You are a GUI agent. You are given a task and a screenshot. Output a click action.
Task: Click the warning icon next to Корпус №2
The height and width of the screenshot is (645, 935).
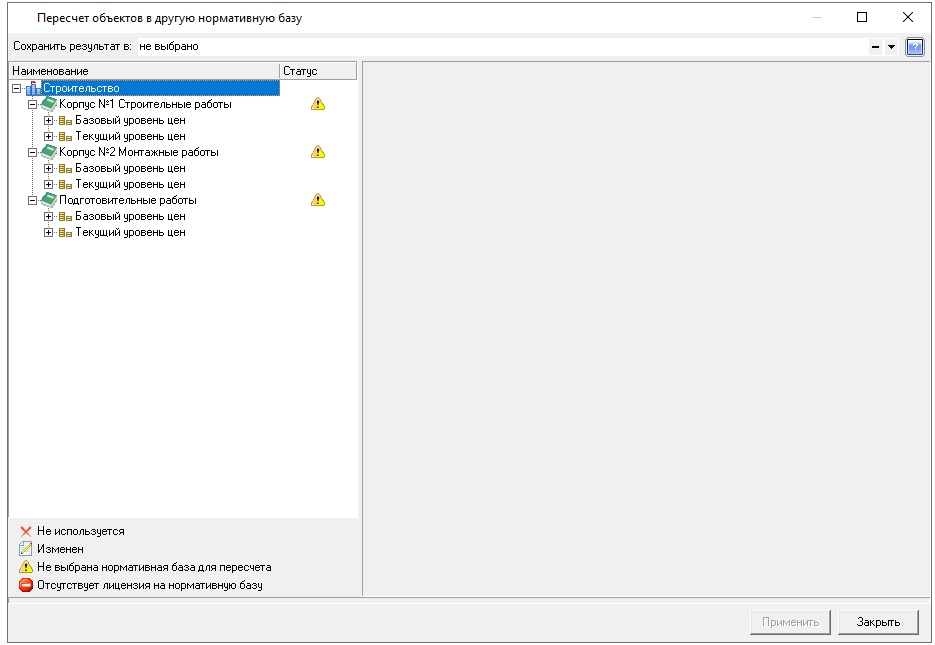point(318,152)
